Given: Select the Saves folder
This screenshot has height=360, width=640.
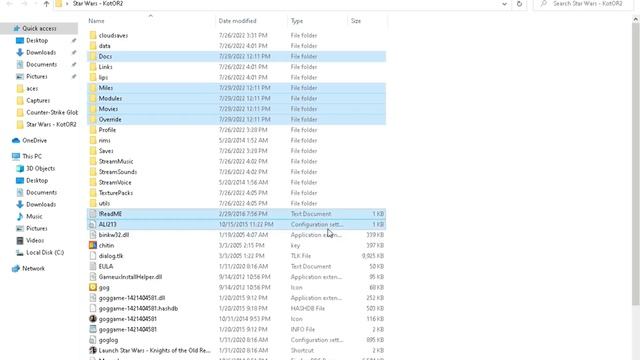Looking at the screenshot, I should [106, 151].
